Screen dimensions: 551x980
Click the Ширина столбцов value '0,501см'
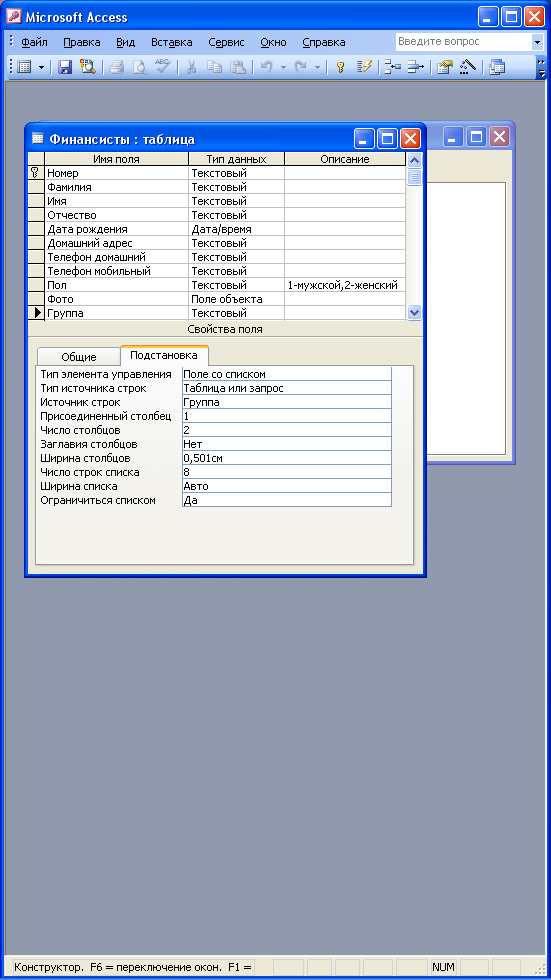click(287, 458)
